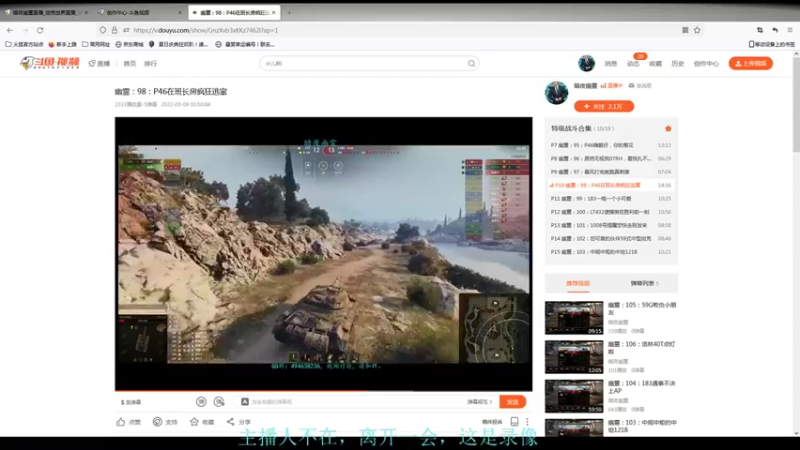Viewport: 800px width, 450px height.
Task: Click the support coin icon below video
Action: (158, 422)
